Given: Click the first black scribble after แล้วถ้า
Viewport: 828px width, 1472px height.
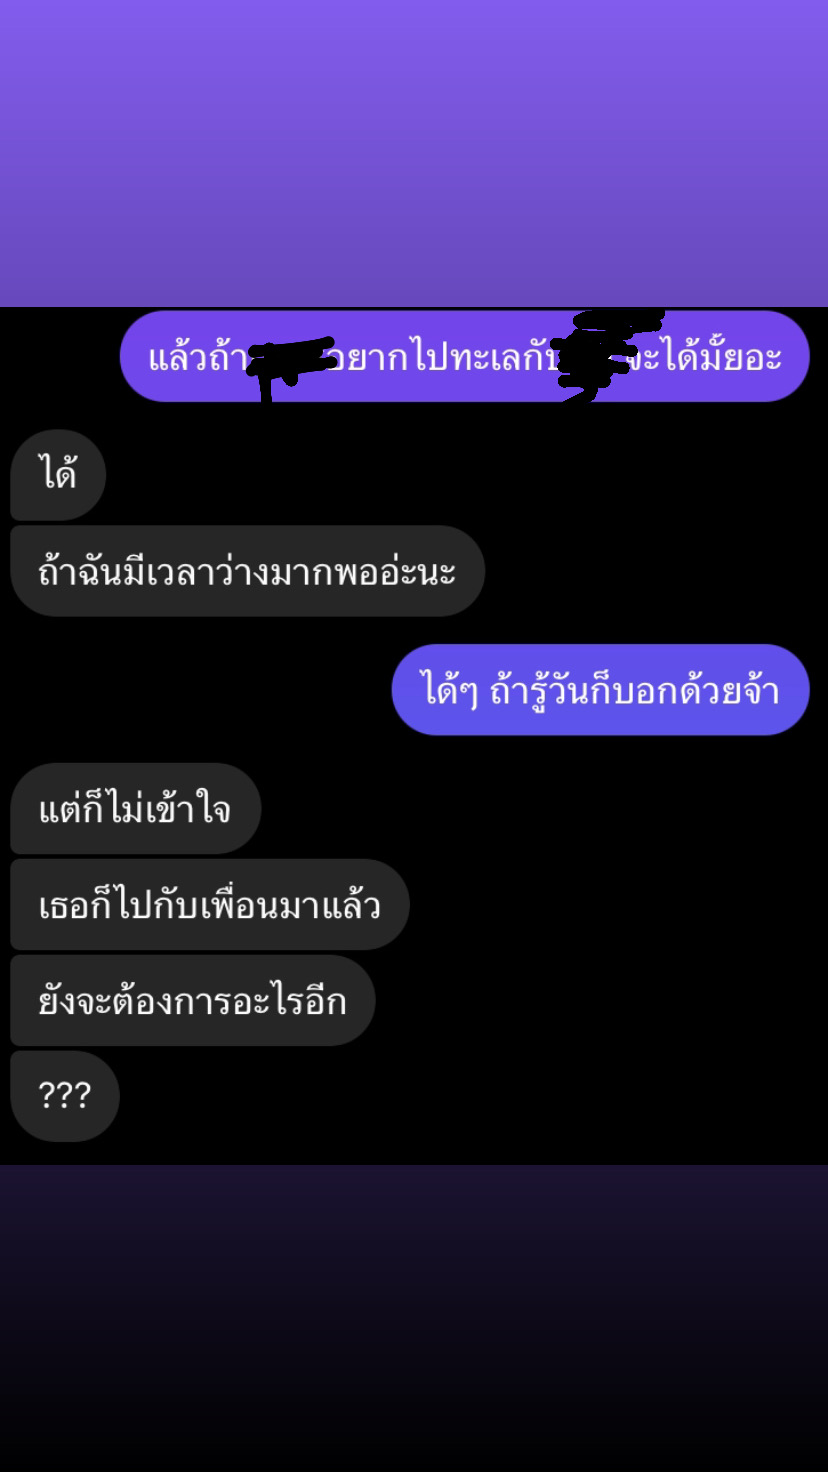Looking at the screenshot, I should [288, 365].
